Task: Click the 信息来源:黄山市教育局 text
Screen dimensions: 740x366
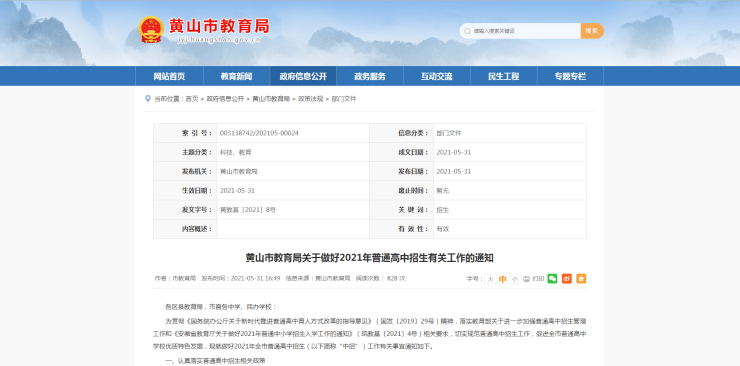Action: click(x=318, y=279)
